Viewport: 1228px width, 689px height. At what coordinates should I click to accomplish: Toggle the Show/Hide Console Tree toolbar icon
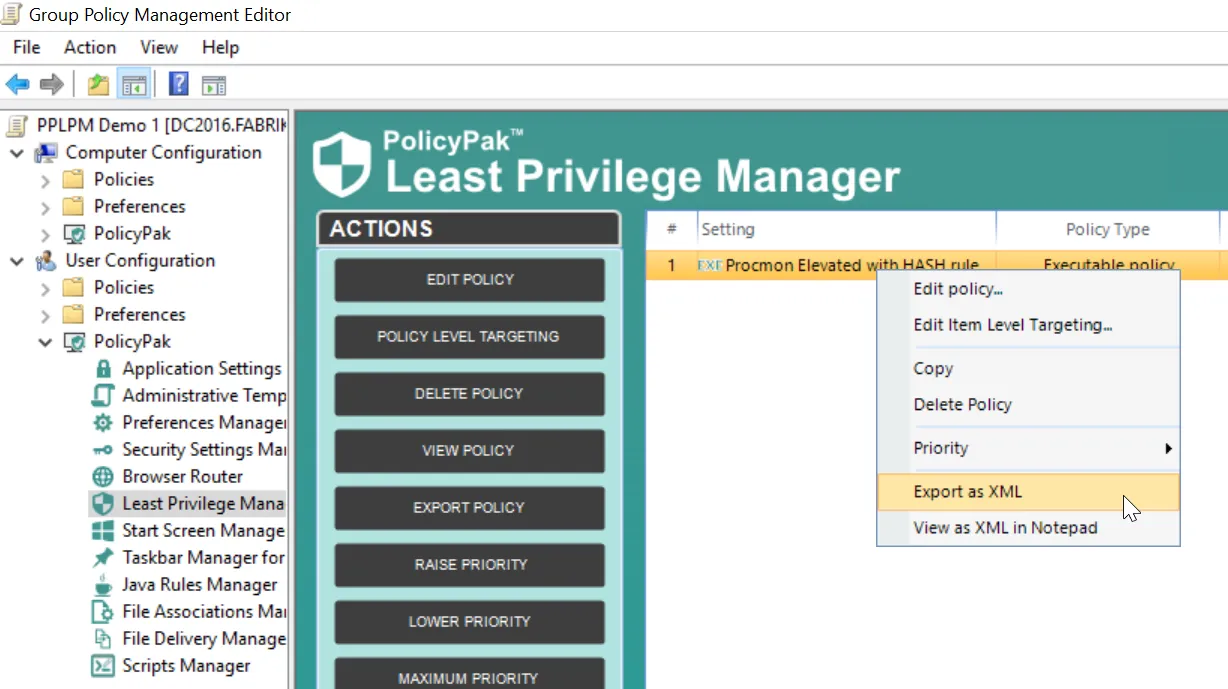click(134, 85)
